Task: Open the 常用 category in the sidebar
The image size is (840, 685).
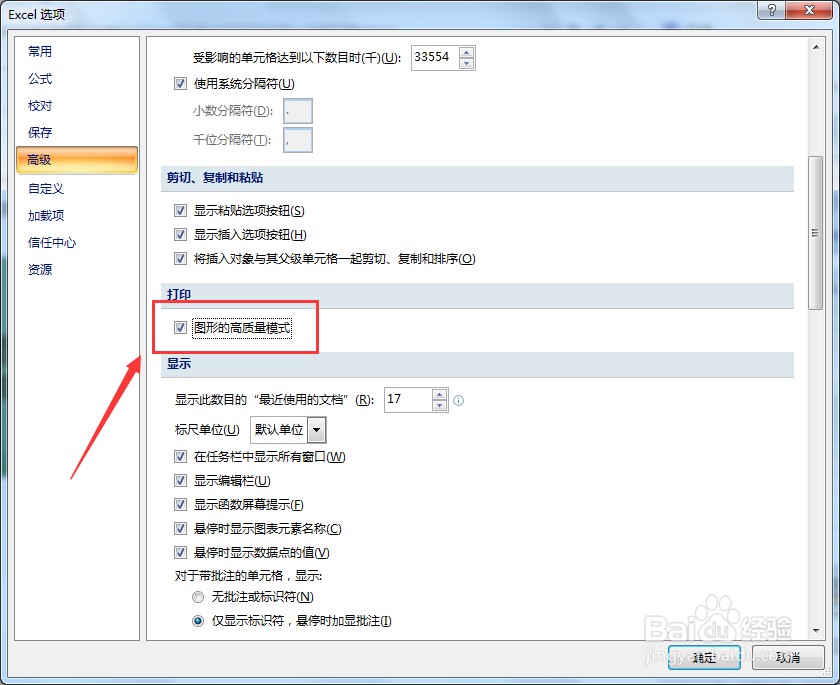Action: pos(40,51)
